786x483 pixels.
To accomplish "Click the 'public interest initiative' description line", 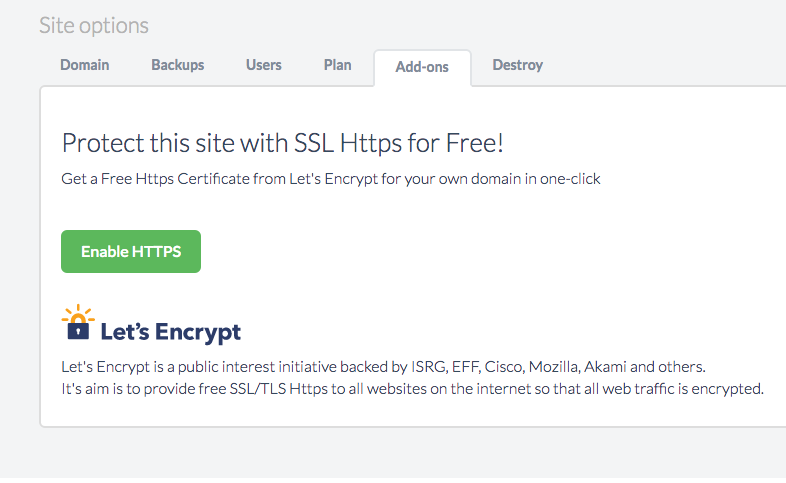I will click(391, 366).
